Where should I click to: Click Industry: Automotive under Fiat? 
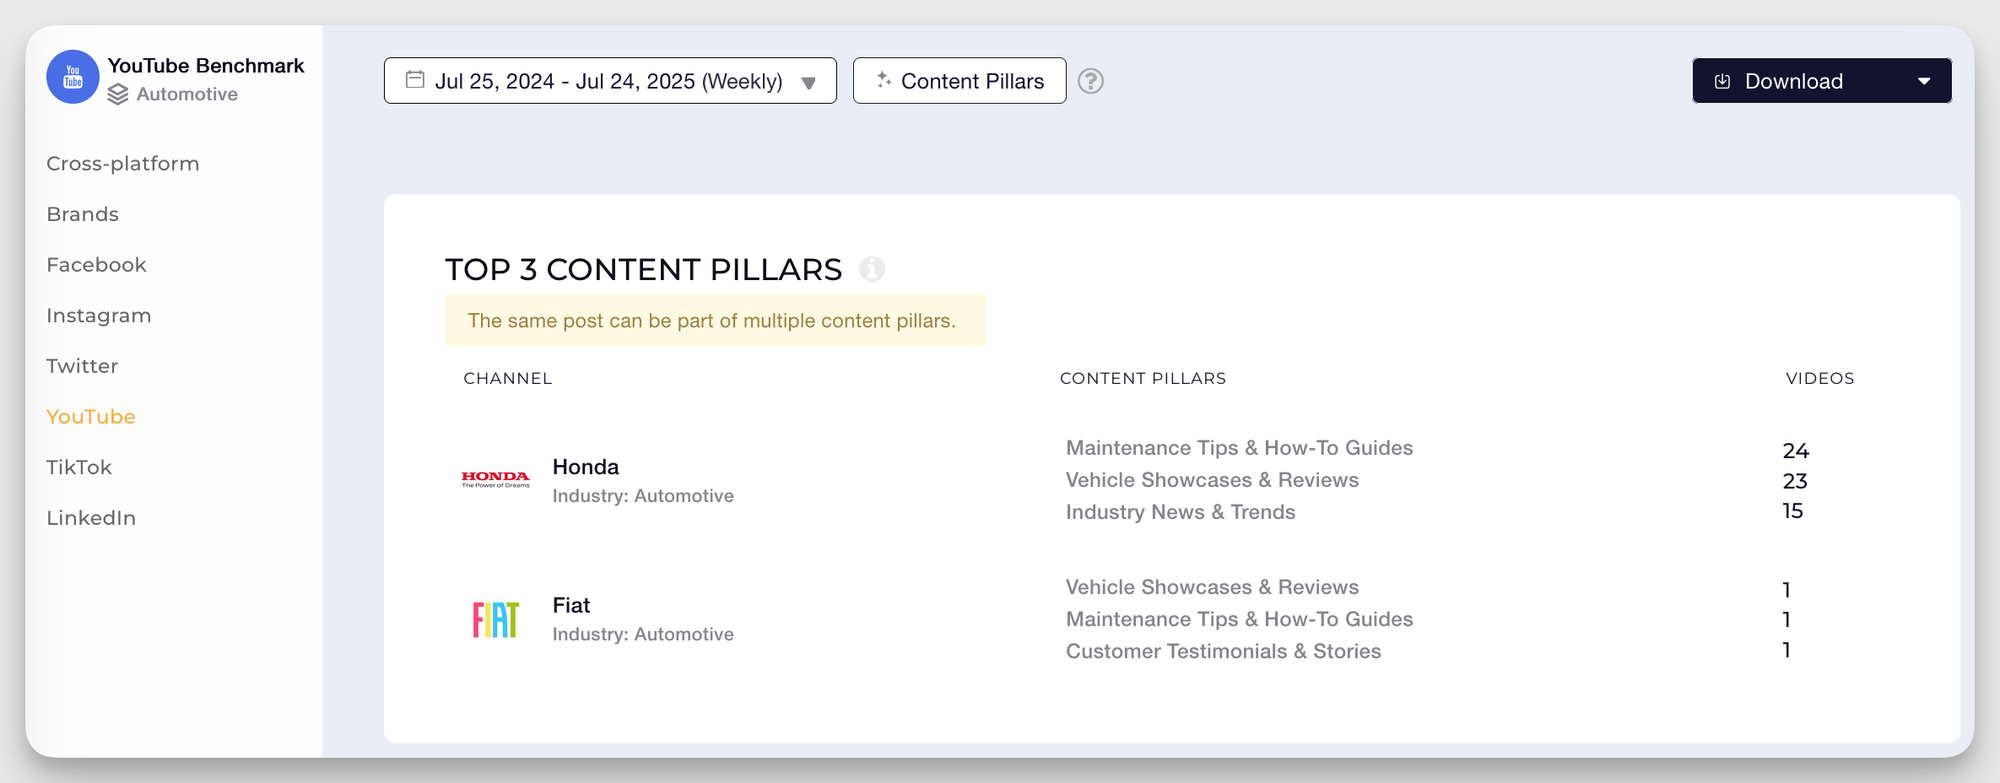[643, 634]
